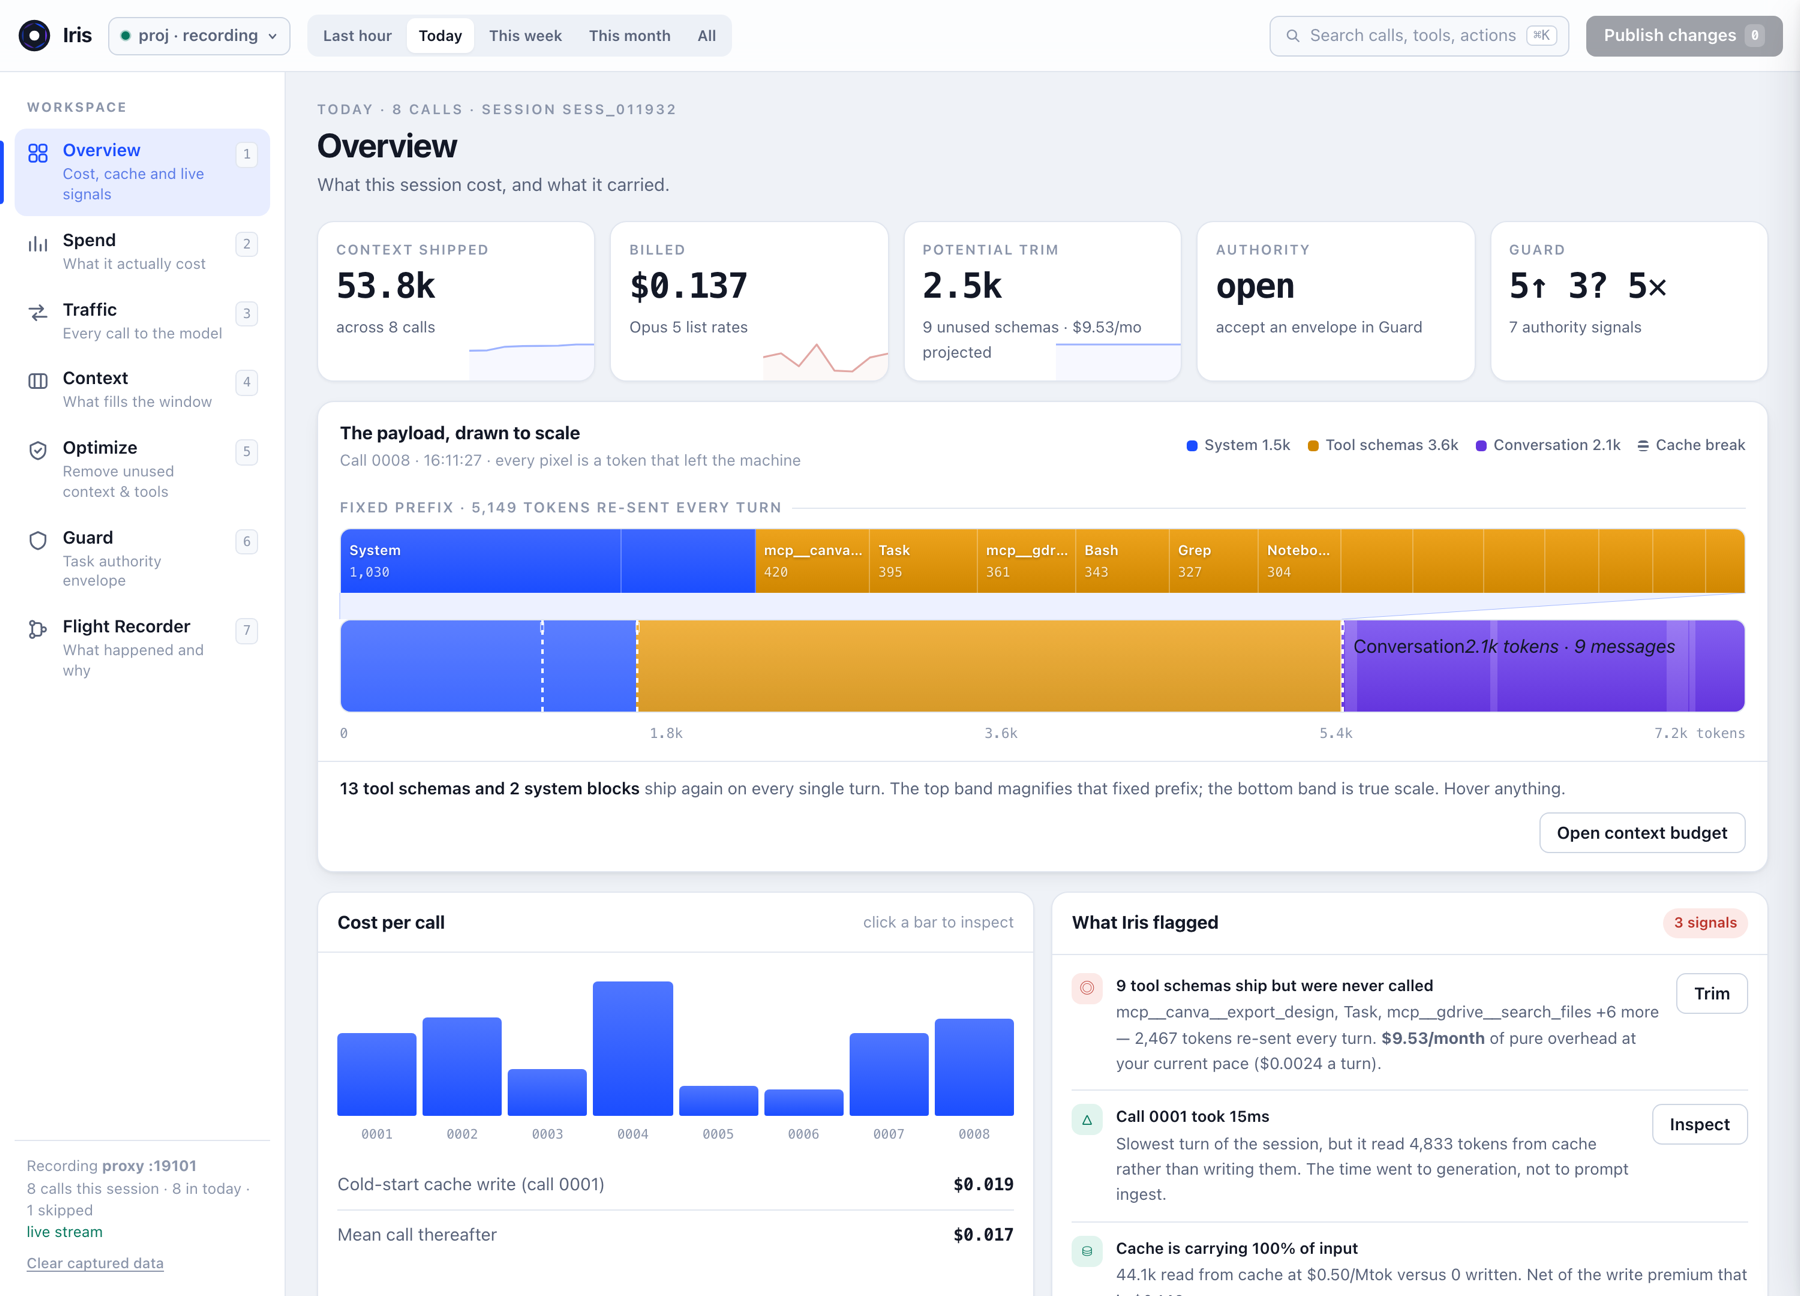Click the red unused-schemas signal icon
The width and height of the screenshot is (1800, 1296).
pyautogui.click(x=1087, y=988)
